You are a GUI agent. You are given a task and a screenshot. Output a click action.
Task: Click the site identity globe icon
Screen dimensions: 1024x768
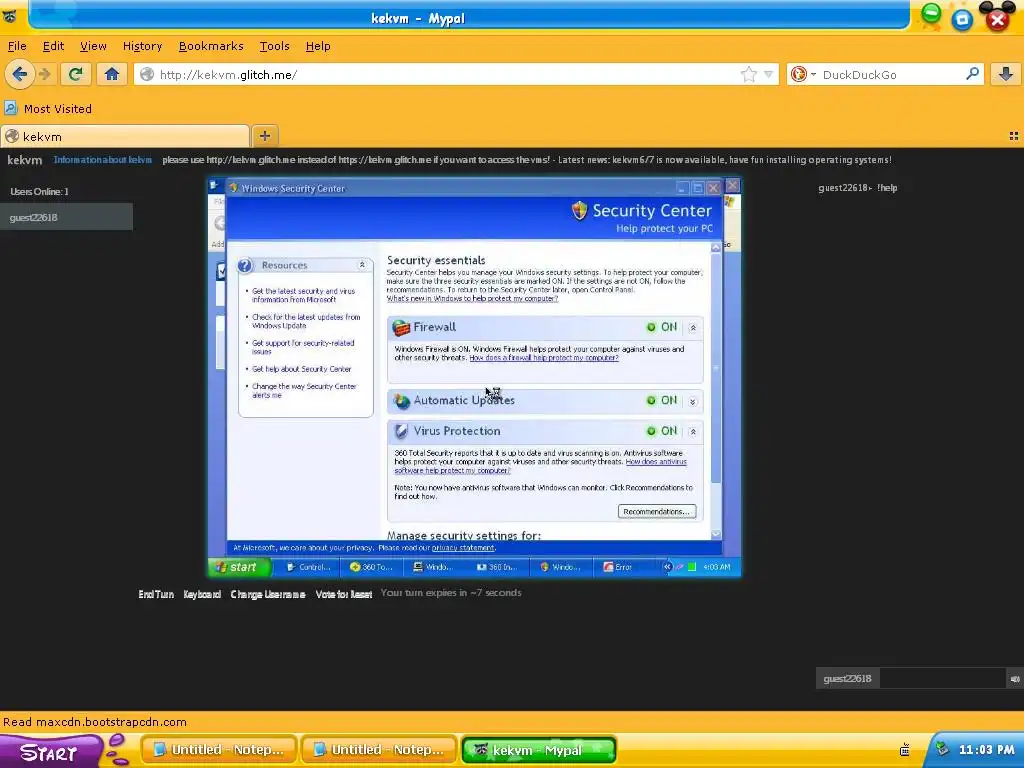(148, 74)
